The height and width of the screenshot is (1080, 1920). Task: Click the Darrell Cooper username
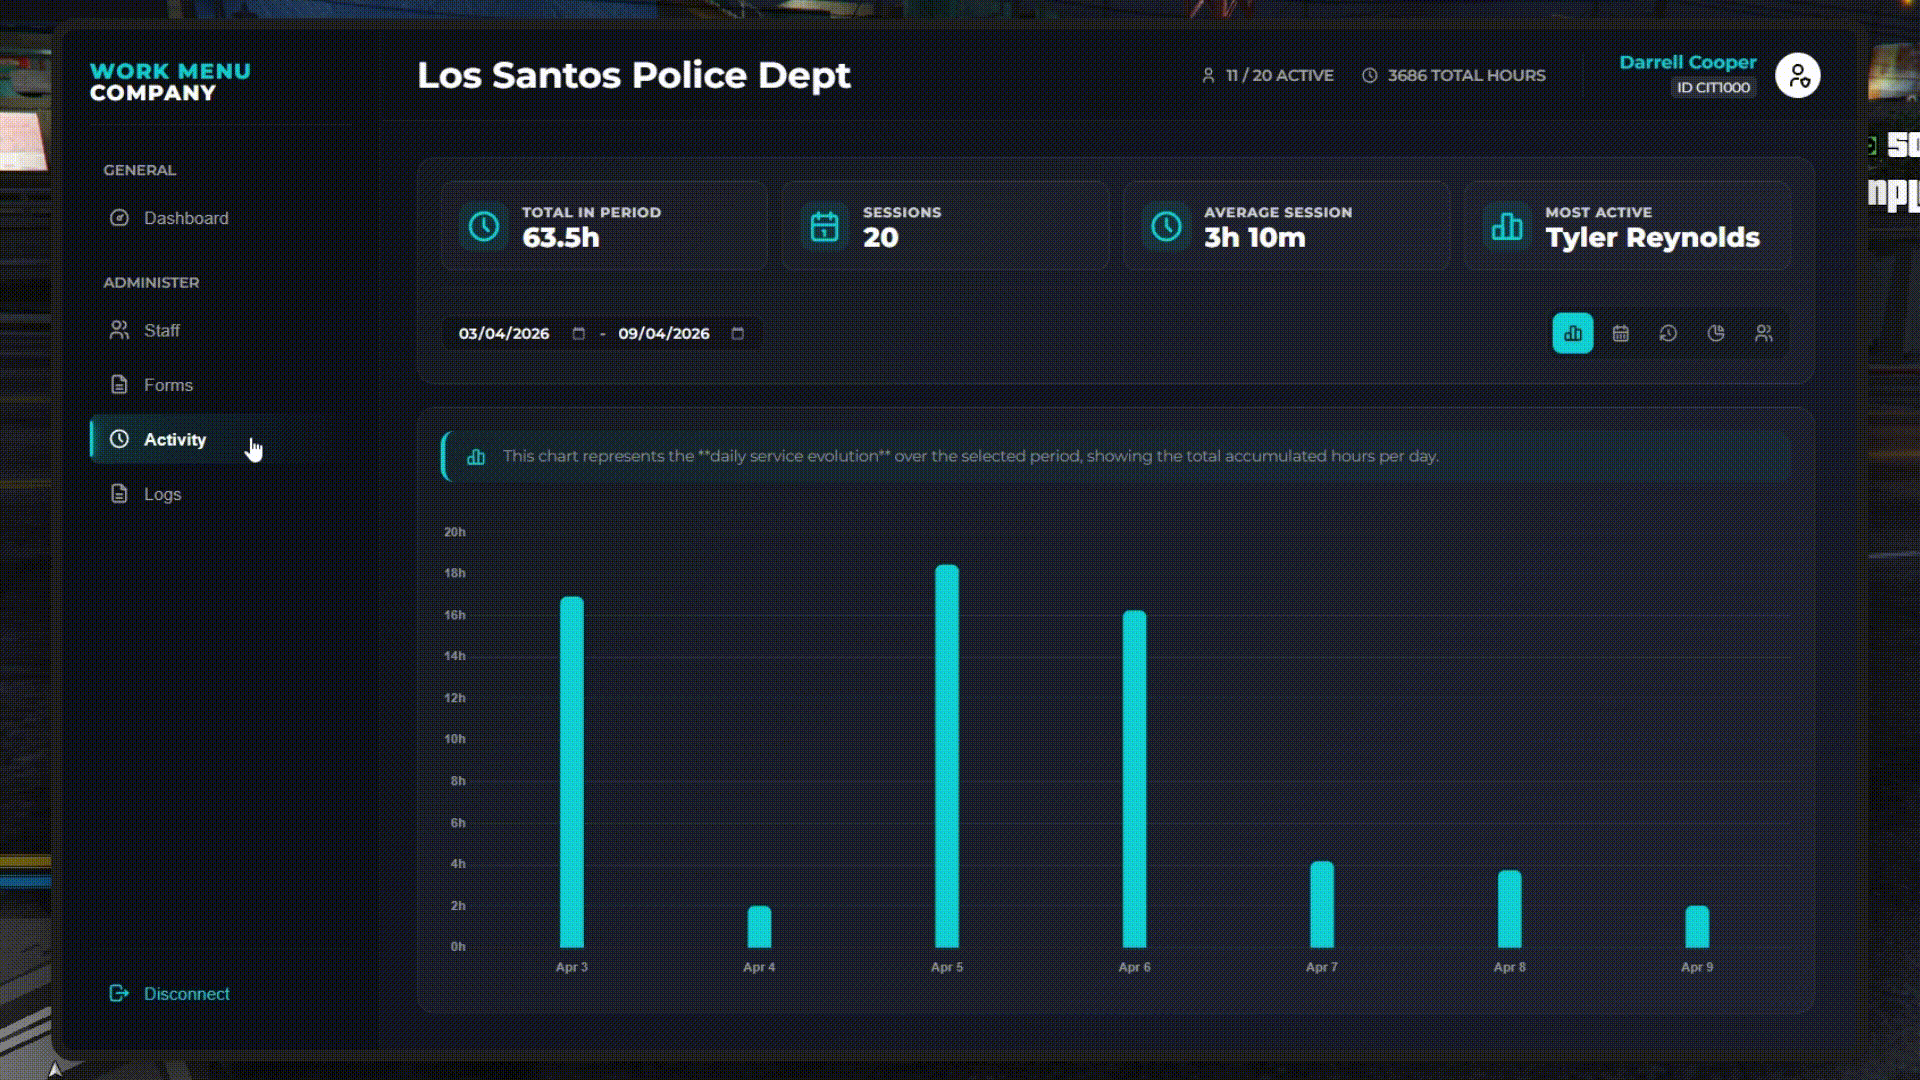click(x=1687, y=62)
